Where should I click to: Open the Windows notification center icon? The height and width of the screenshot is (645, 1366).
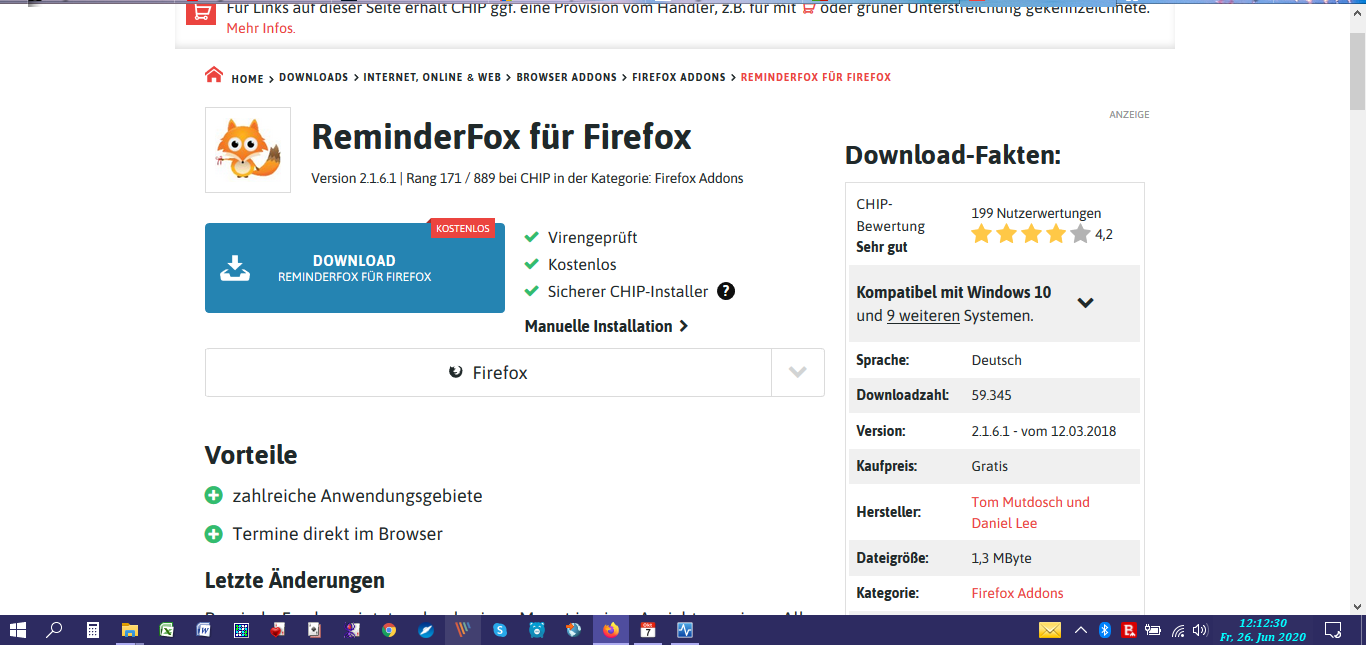[1332, 630]
